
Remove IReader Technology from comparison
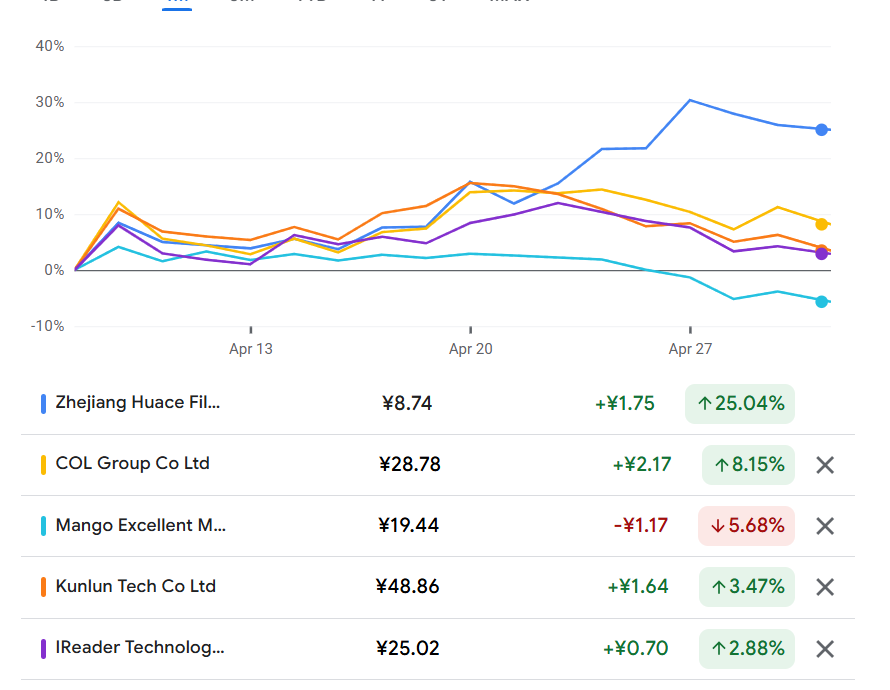[x=825, y=649]
